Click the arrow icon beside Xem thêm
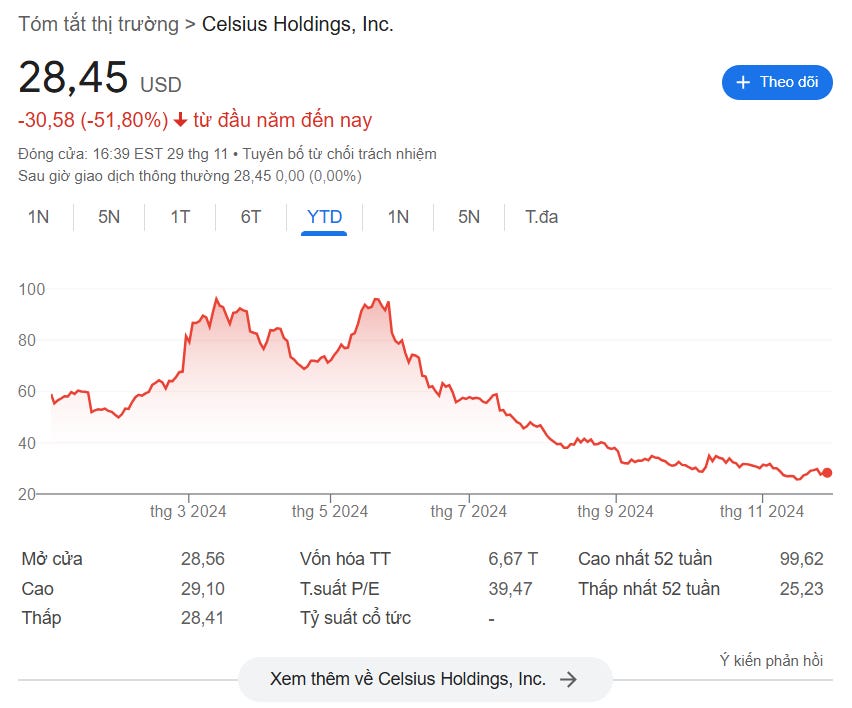The height and width of the screenshot is (708, 852). click(x=568, y=679)
